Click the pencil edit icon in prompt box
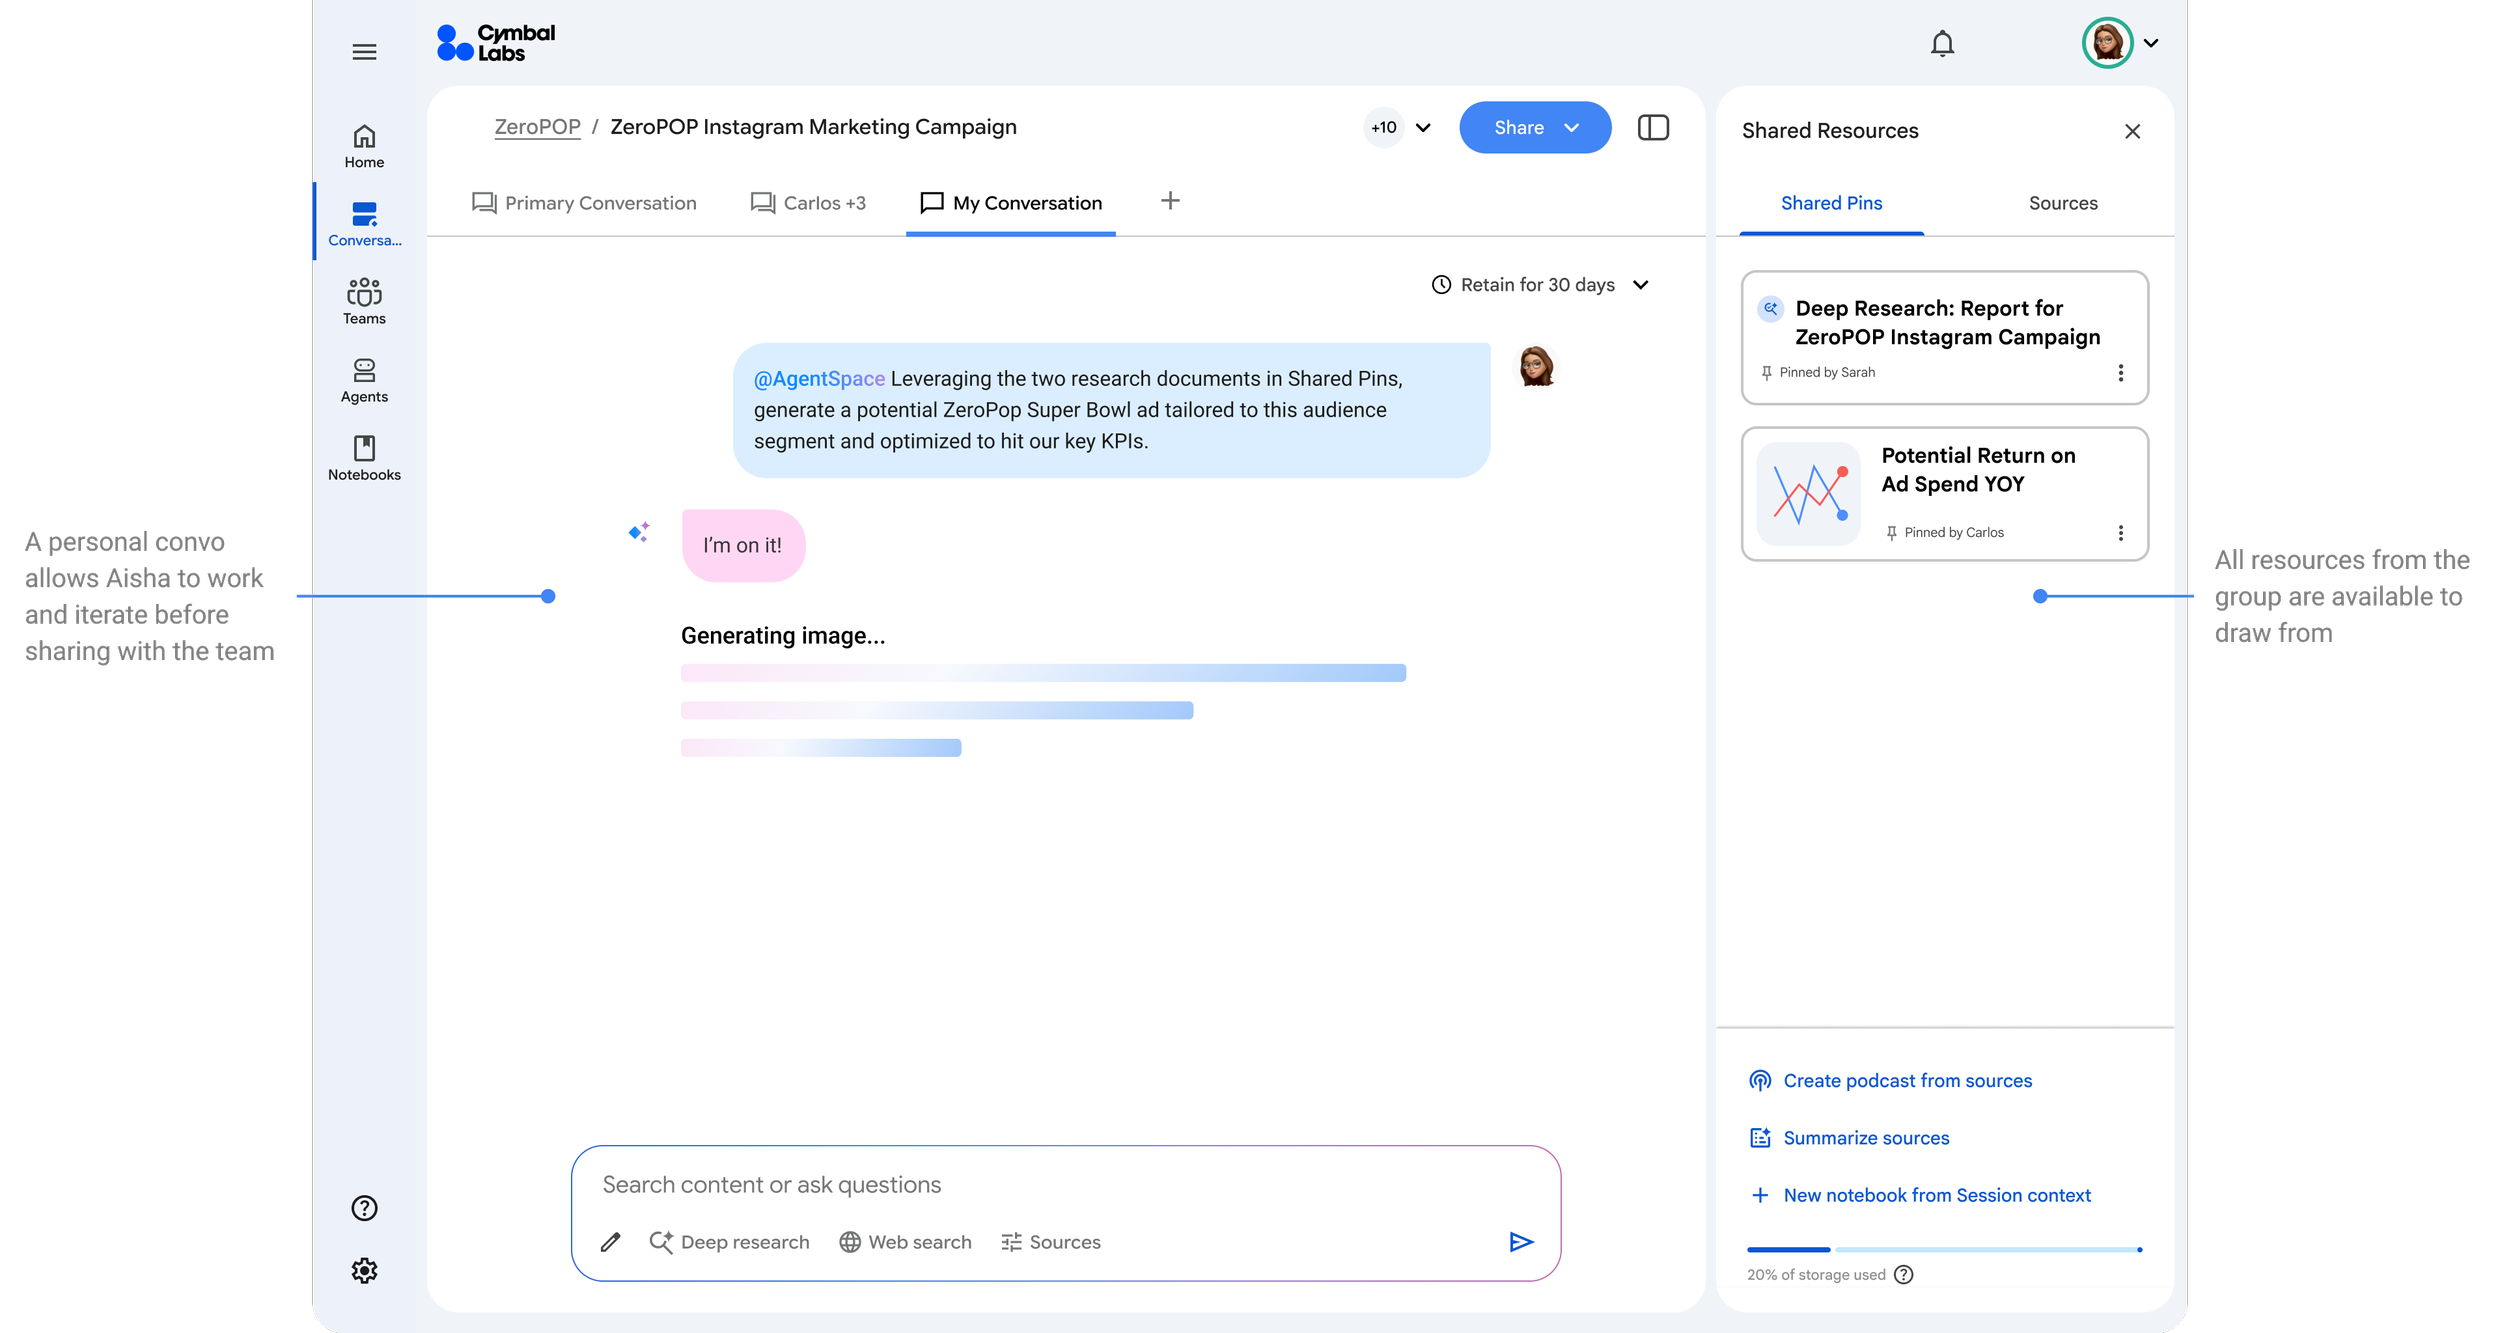 pos(611,1242)
